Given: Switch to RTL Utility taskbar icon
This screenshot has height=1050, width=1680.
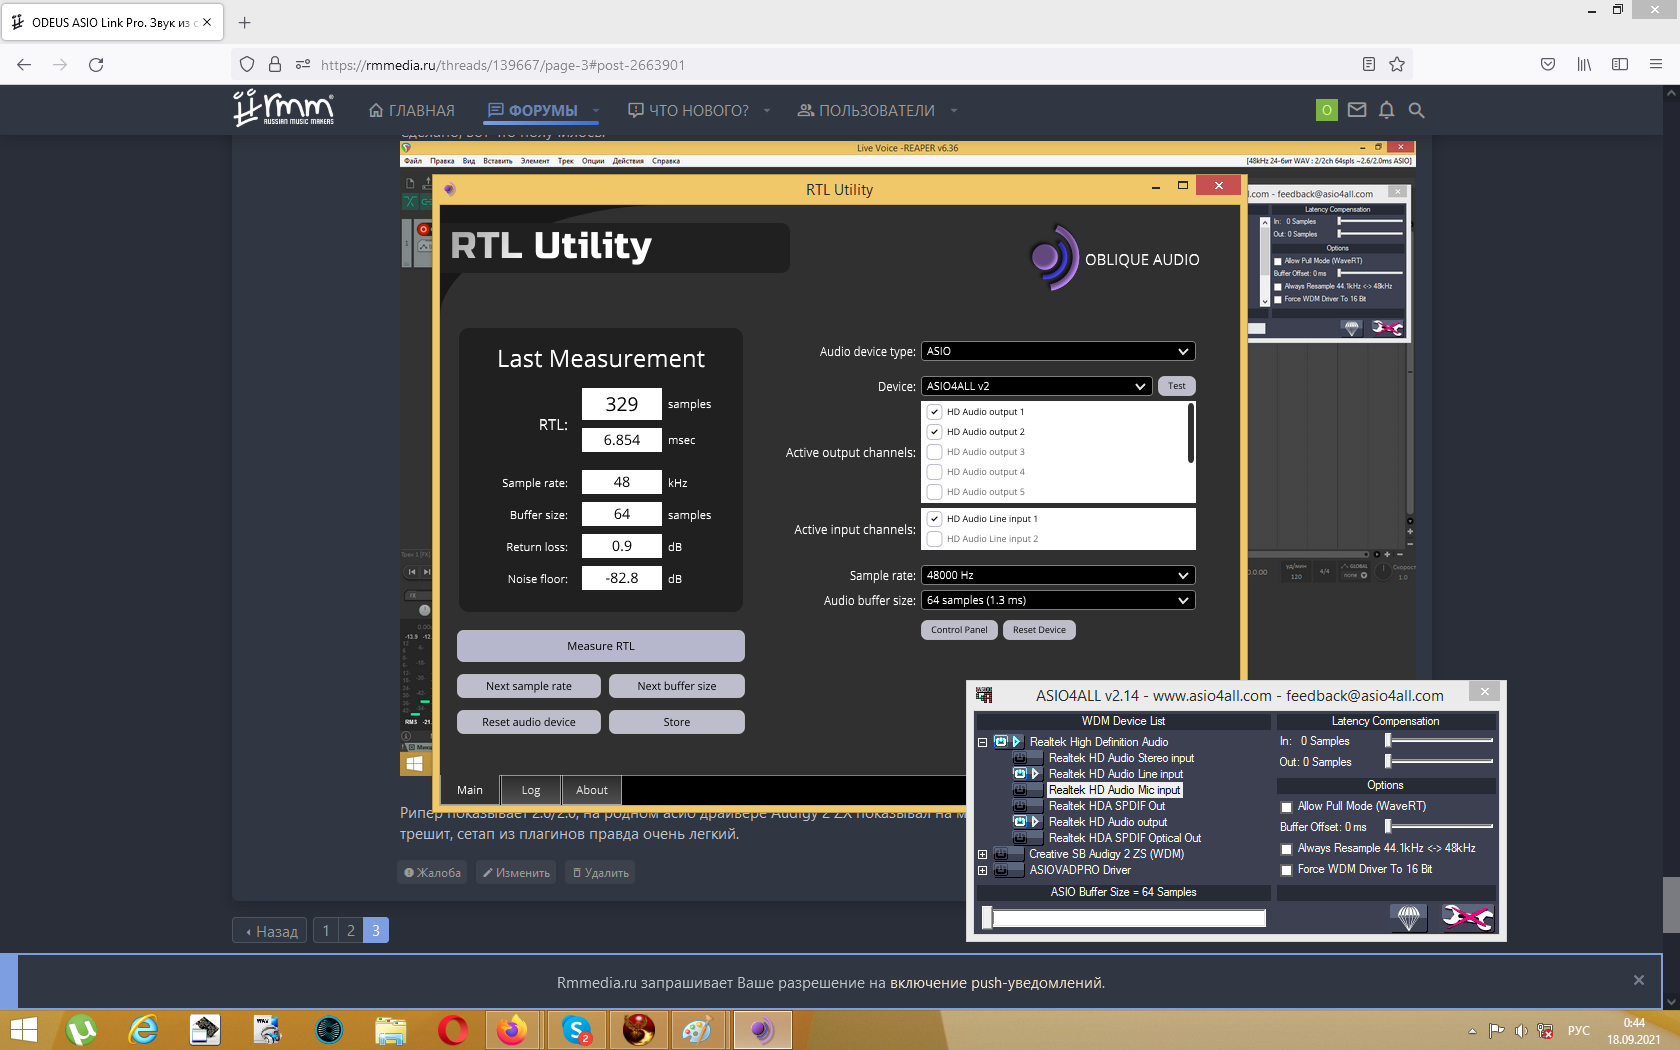Looking at the screenshot, I should (x=762, y=1029).
